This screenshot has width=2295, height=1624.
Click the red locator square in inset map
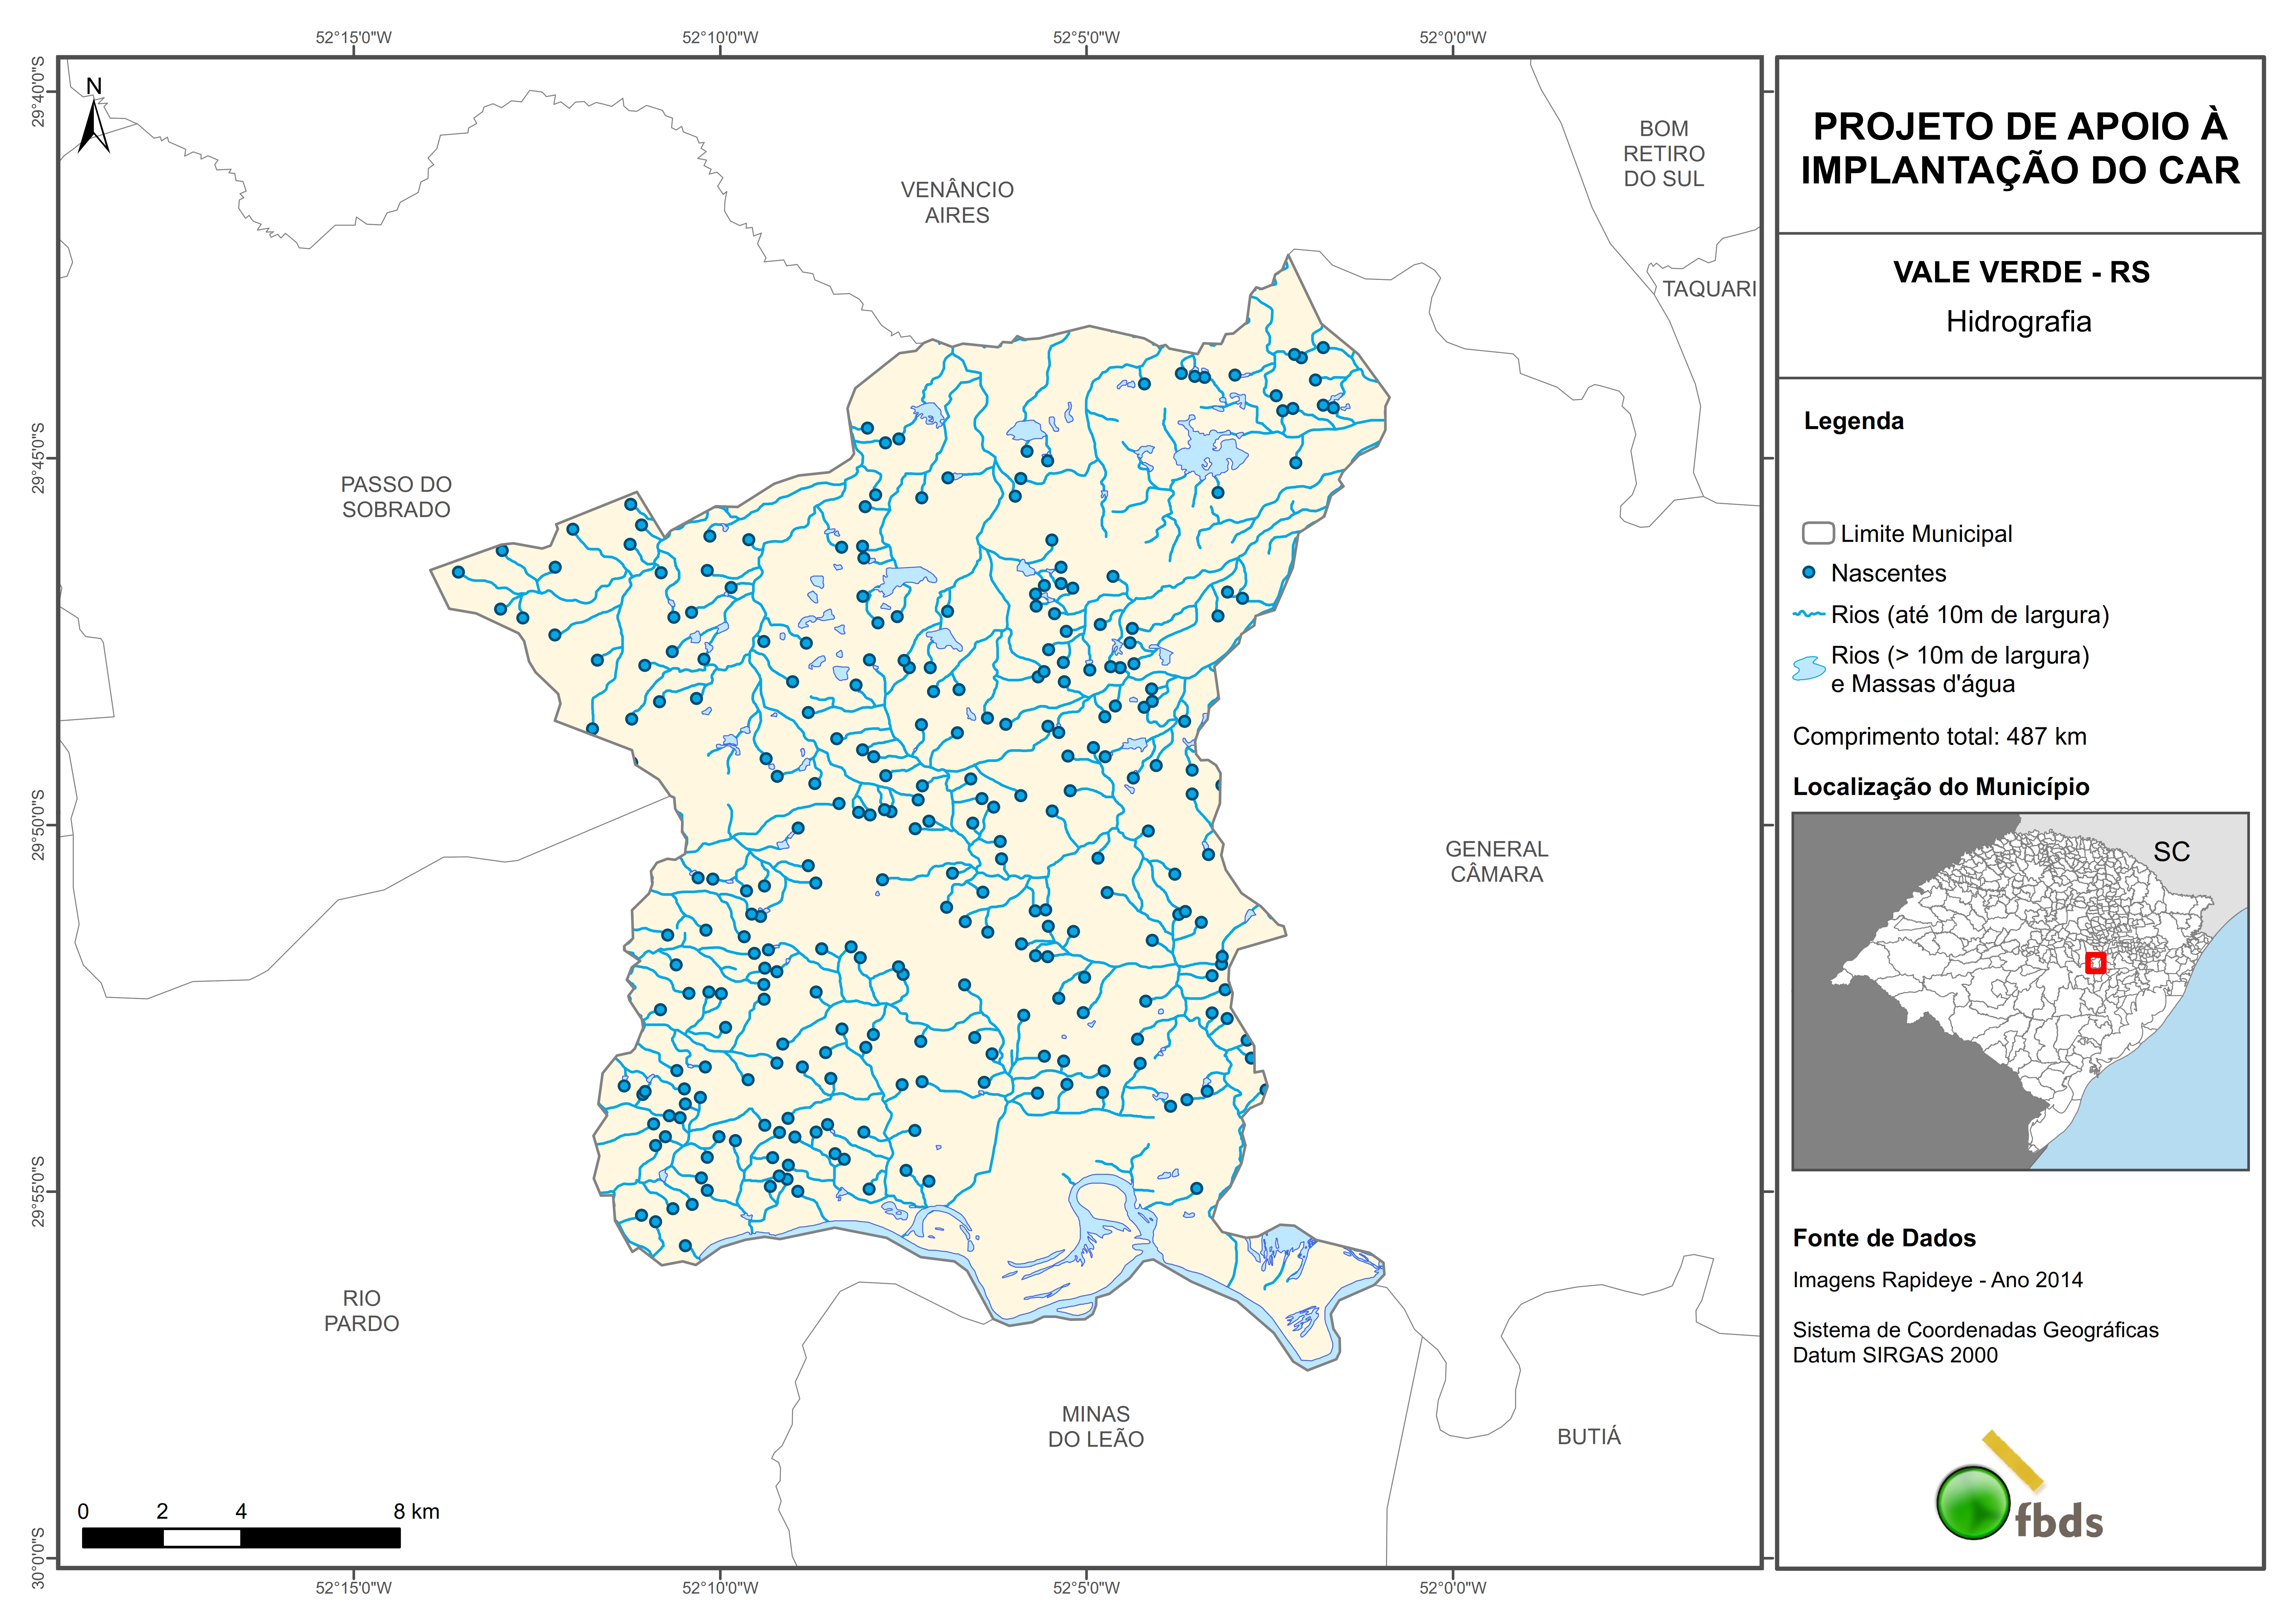2096,963
